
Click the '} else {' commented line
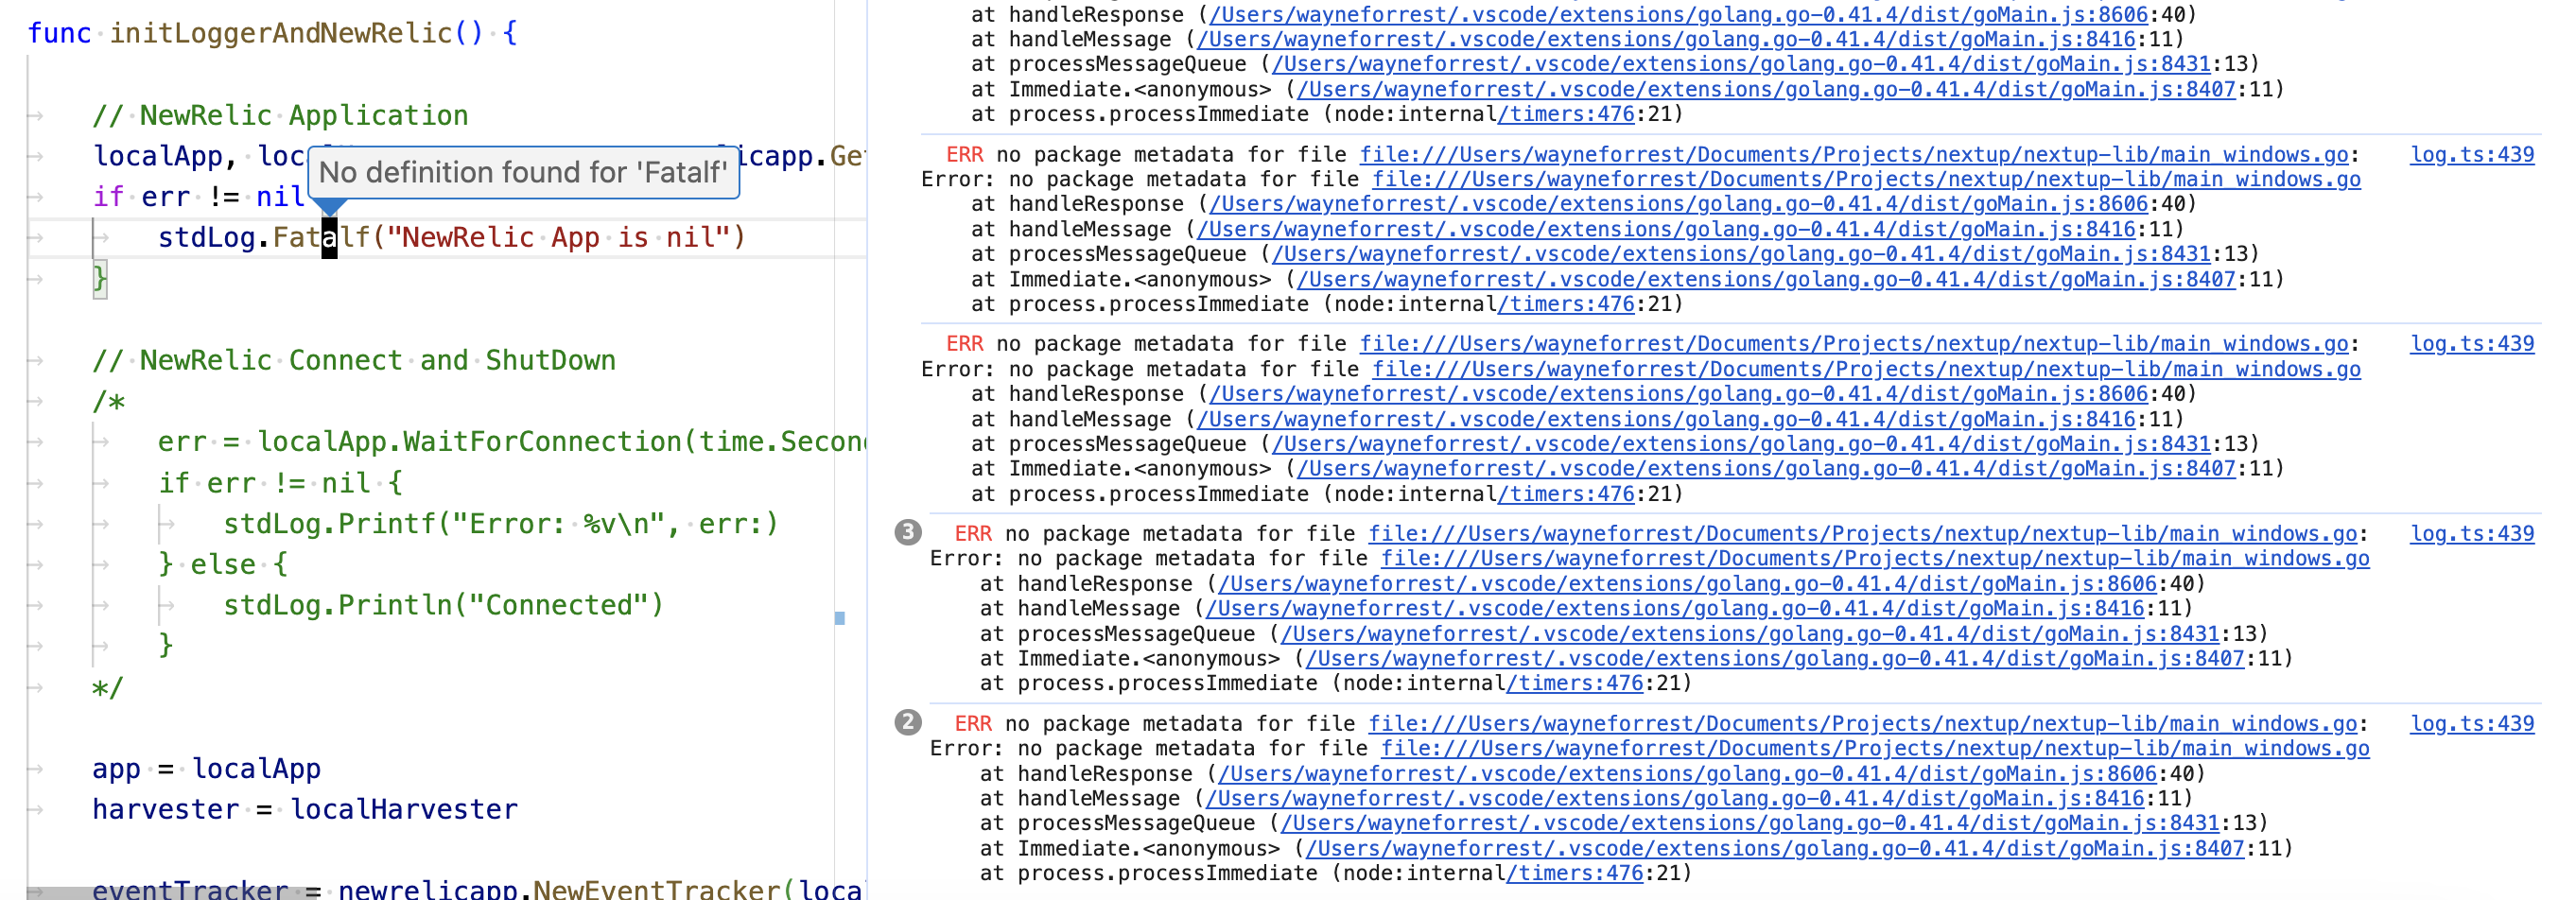coord(223,564)
